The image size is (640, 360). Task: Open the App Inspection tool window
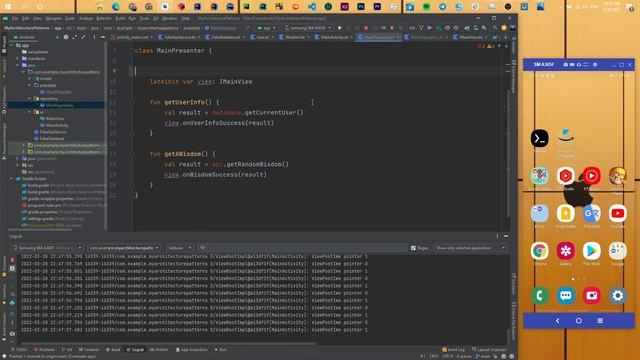pyautogui.click(x=192, y=350)
